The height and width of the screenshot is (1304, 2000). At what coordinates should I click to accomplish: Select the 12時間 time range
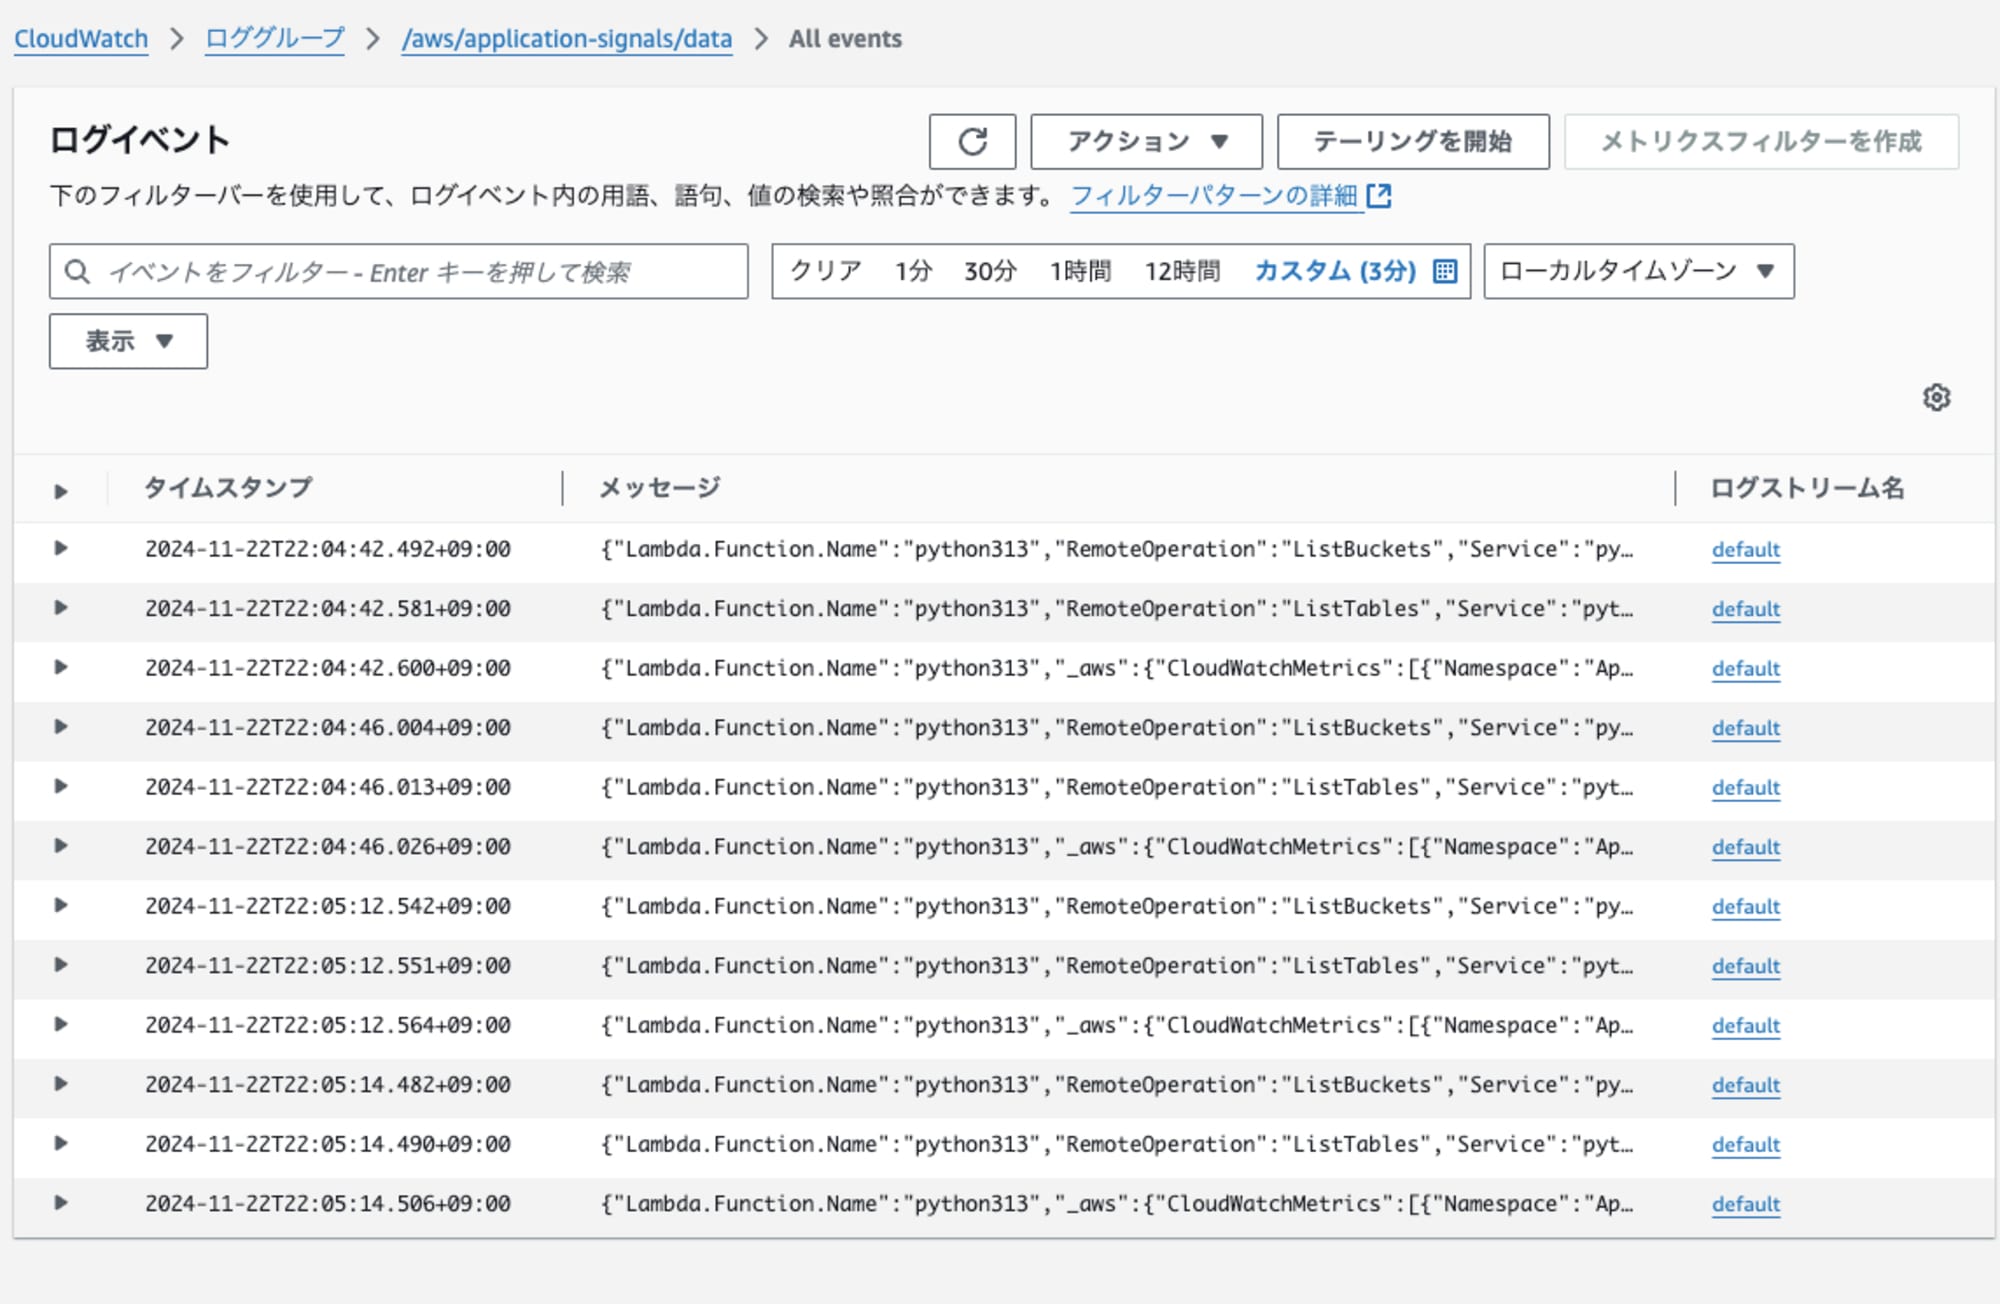[1182, 271]
